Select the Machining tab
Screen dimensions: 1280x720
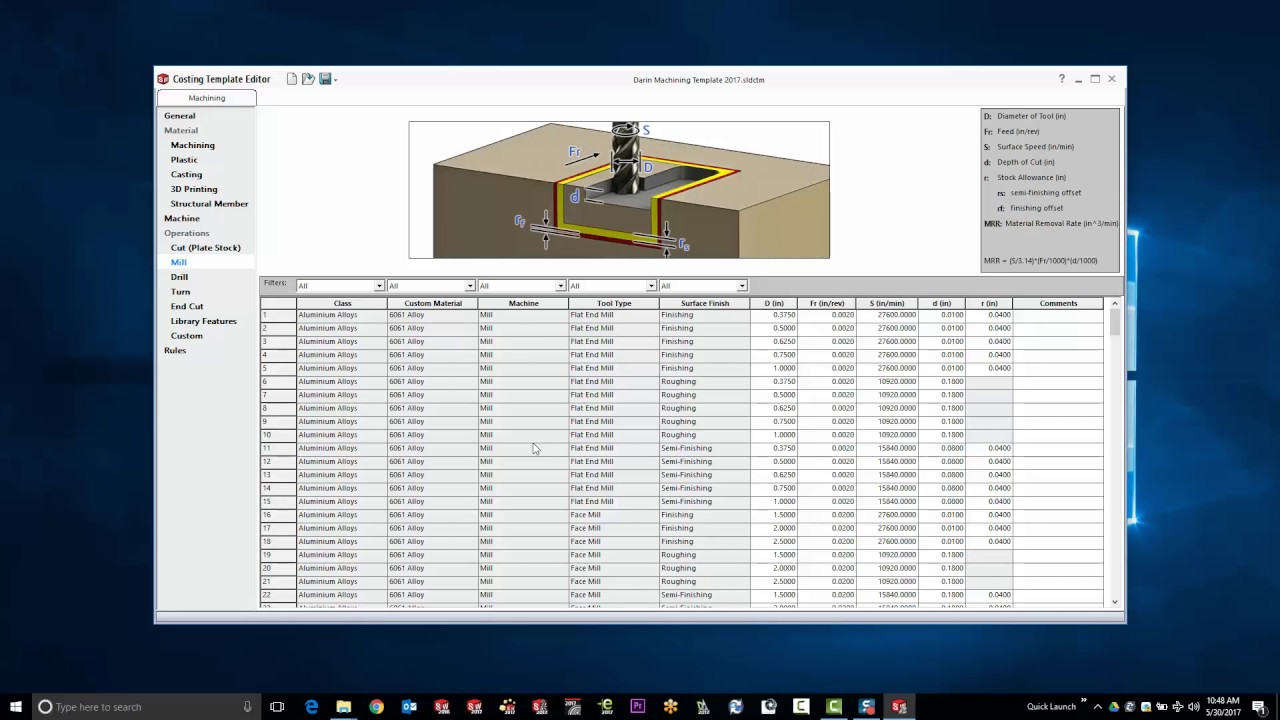207,98
